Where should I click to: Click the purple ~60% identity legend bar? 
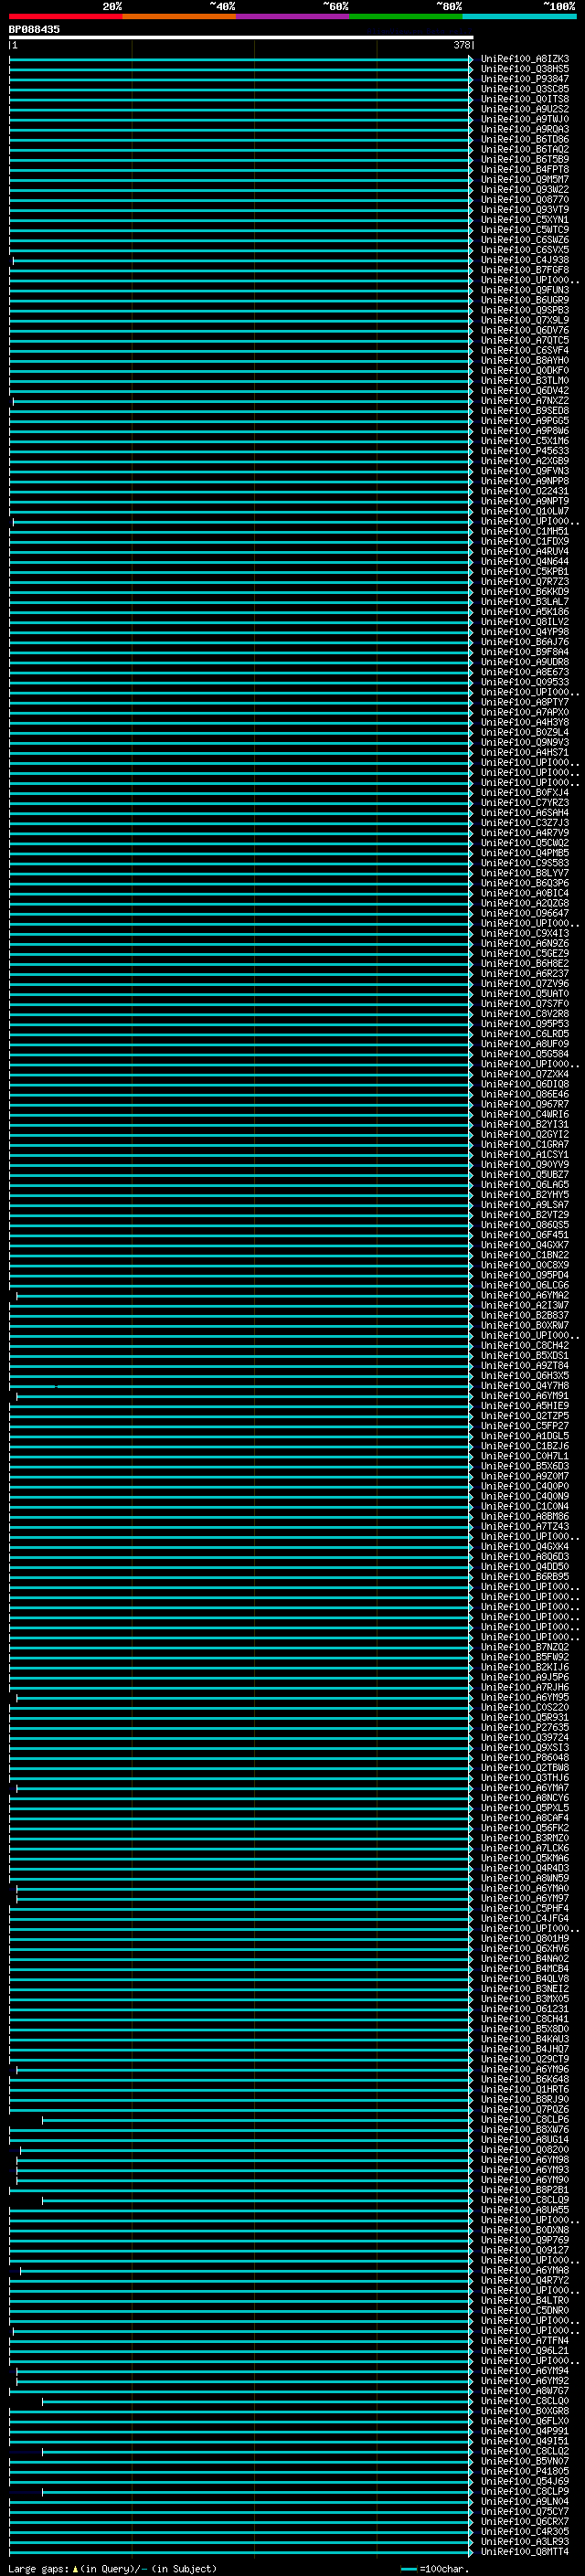[x=293, y=16]
